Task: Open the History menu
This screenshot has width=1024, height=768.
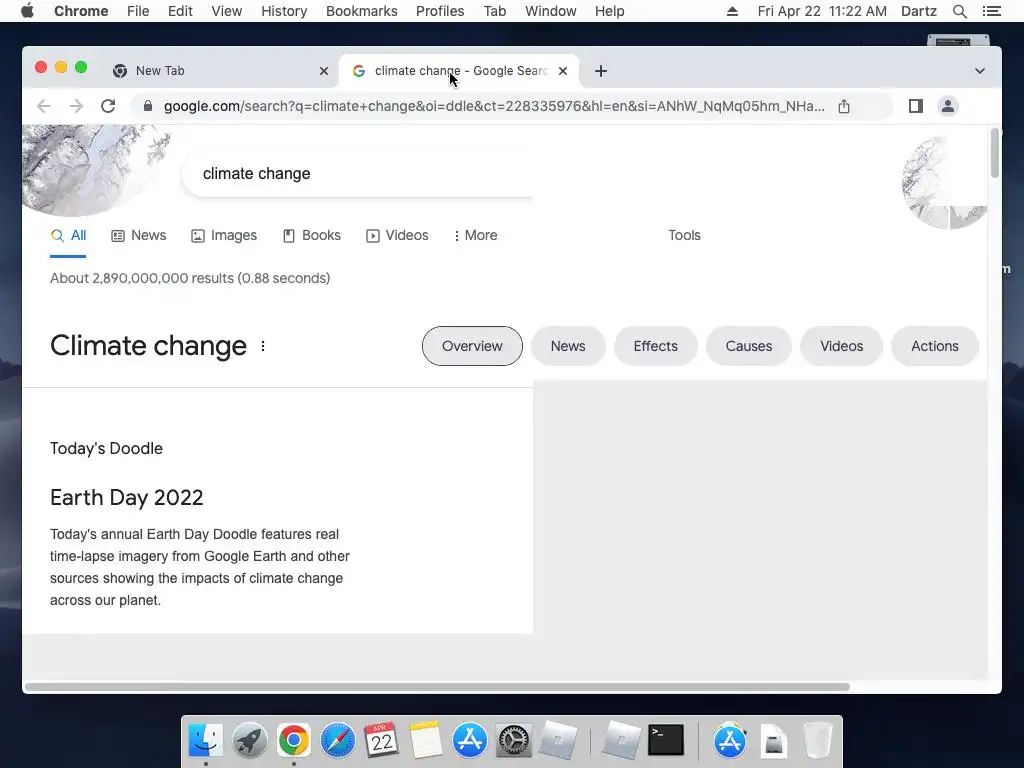Action: 284,11
